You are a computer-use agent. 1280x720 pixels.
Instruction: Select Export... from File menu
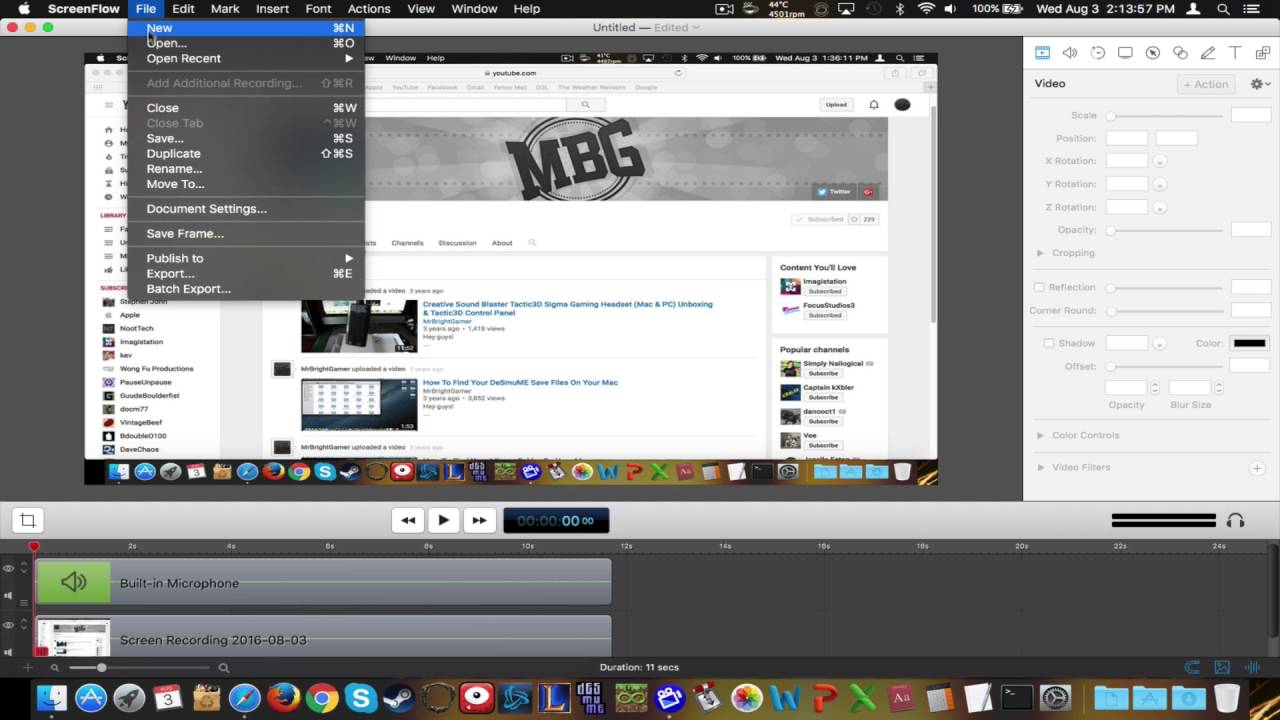246,273
